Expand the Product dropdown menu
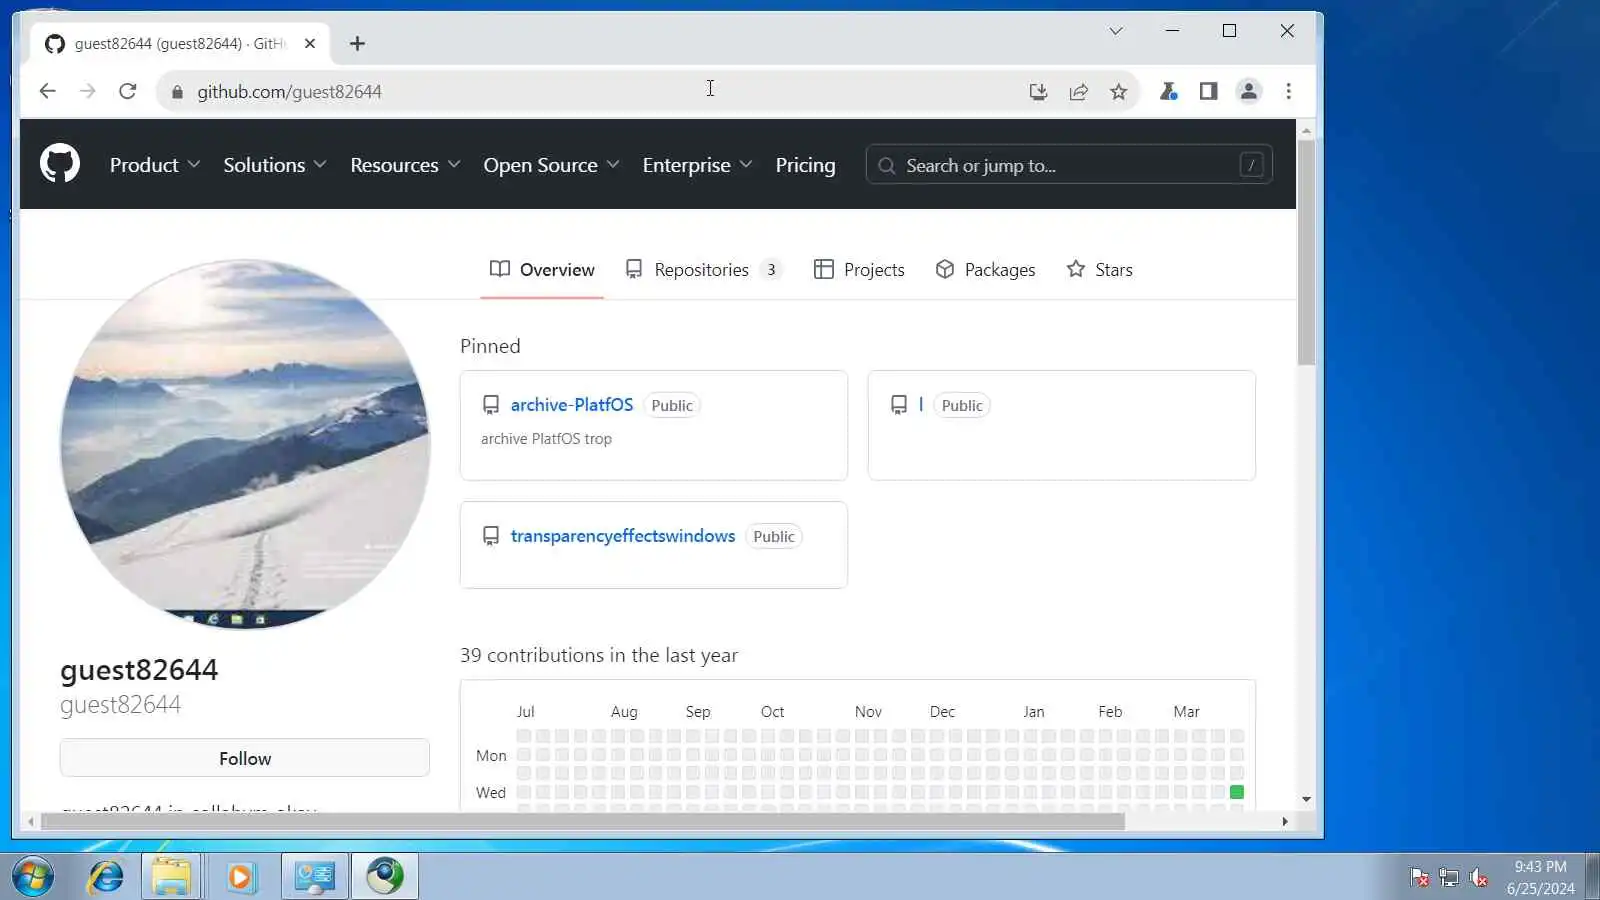 pos(155,165)
